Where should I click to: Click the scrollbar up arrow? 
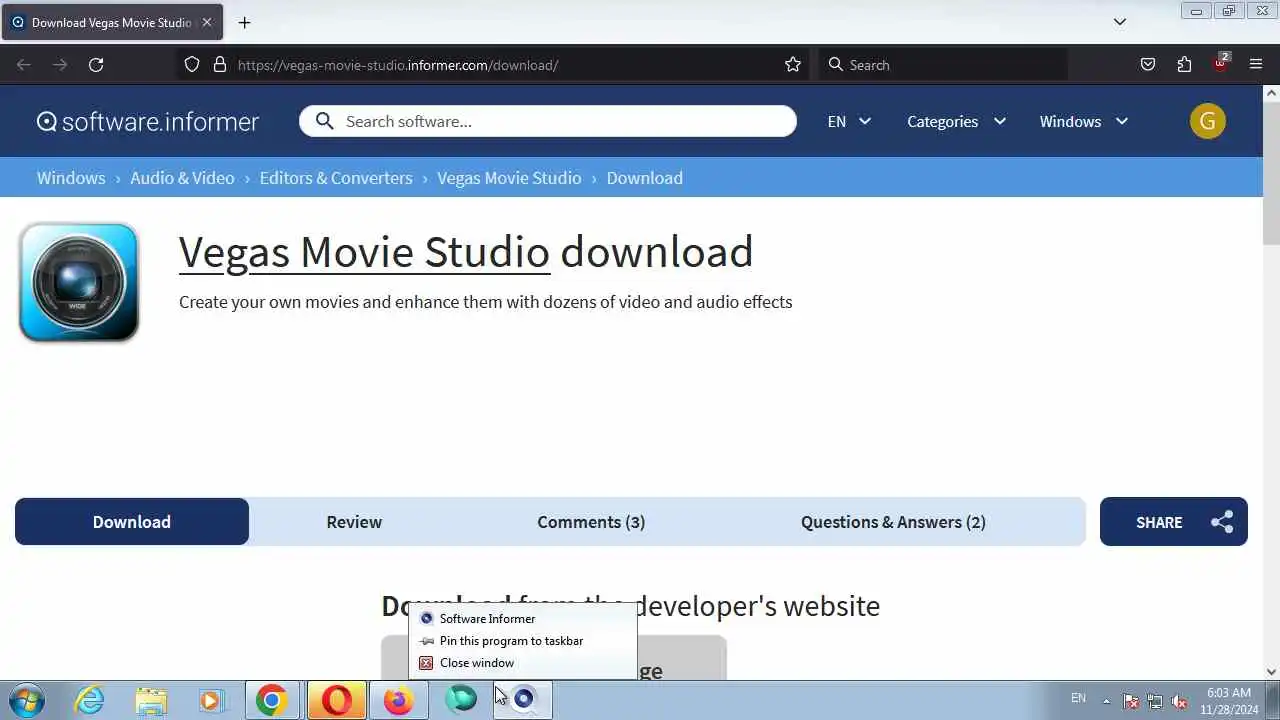point(1271,93)
